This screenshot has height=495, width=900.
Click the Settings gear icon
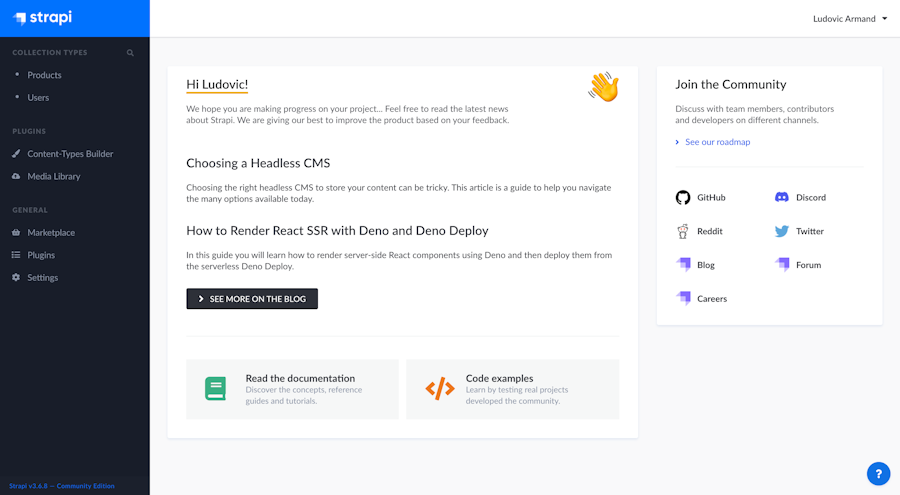(16, 277)
